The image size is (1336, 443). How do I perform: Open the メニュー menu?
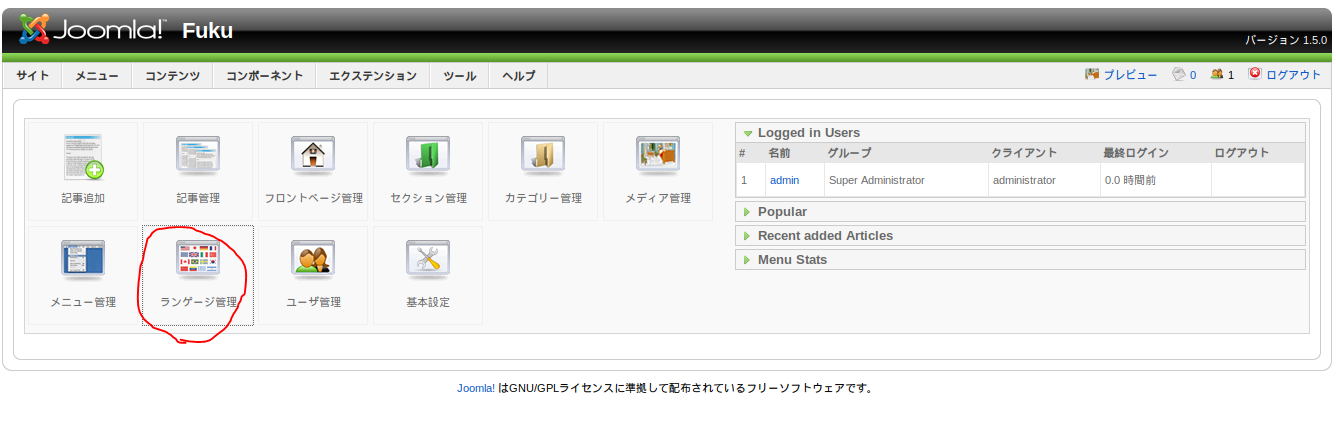97,76
